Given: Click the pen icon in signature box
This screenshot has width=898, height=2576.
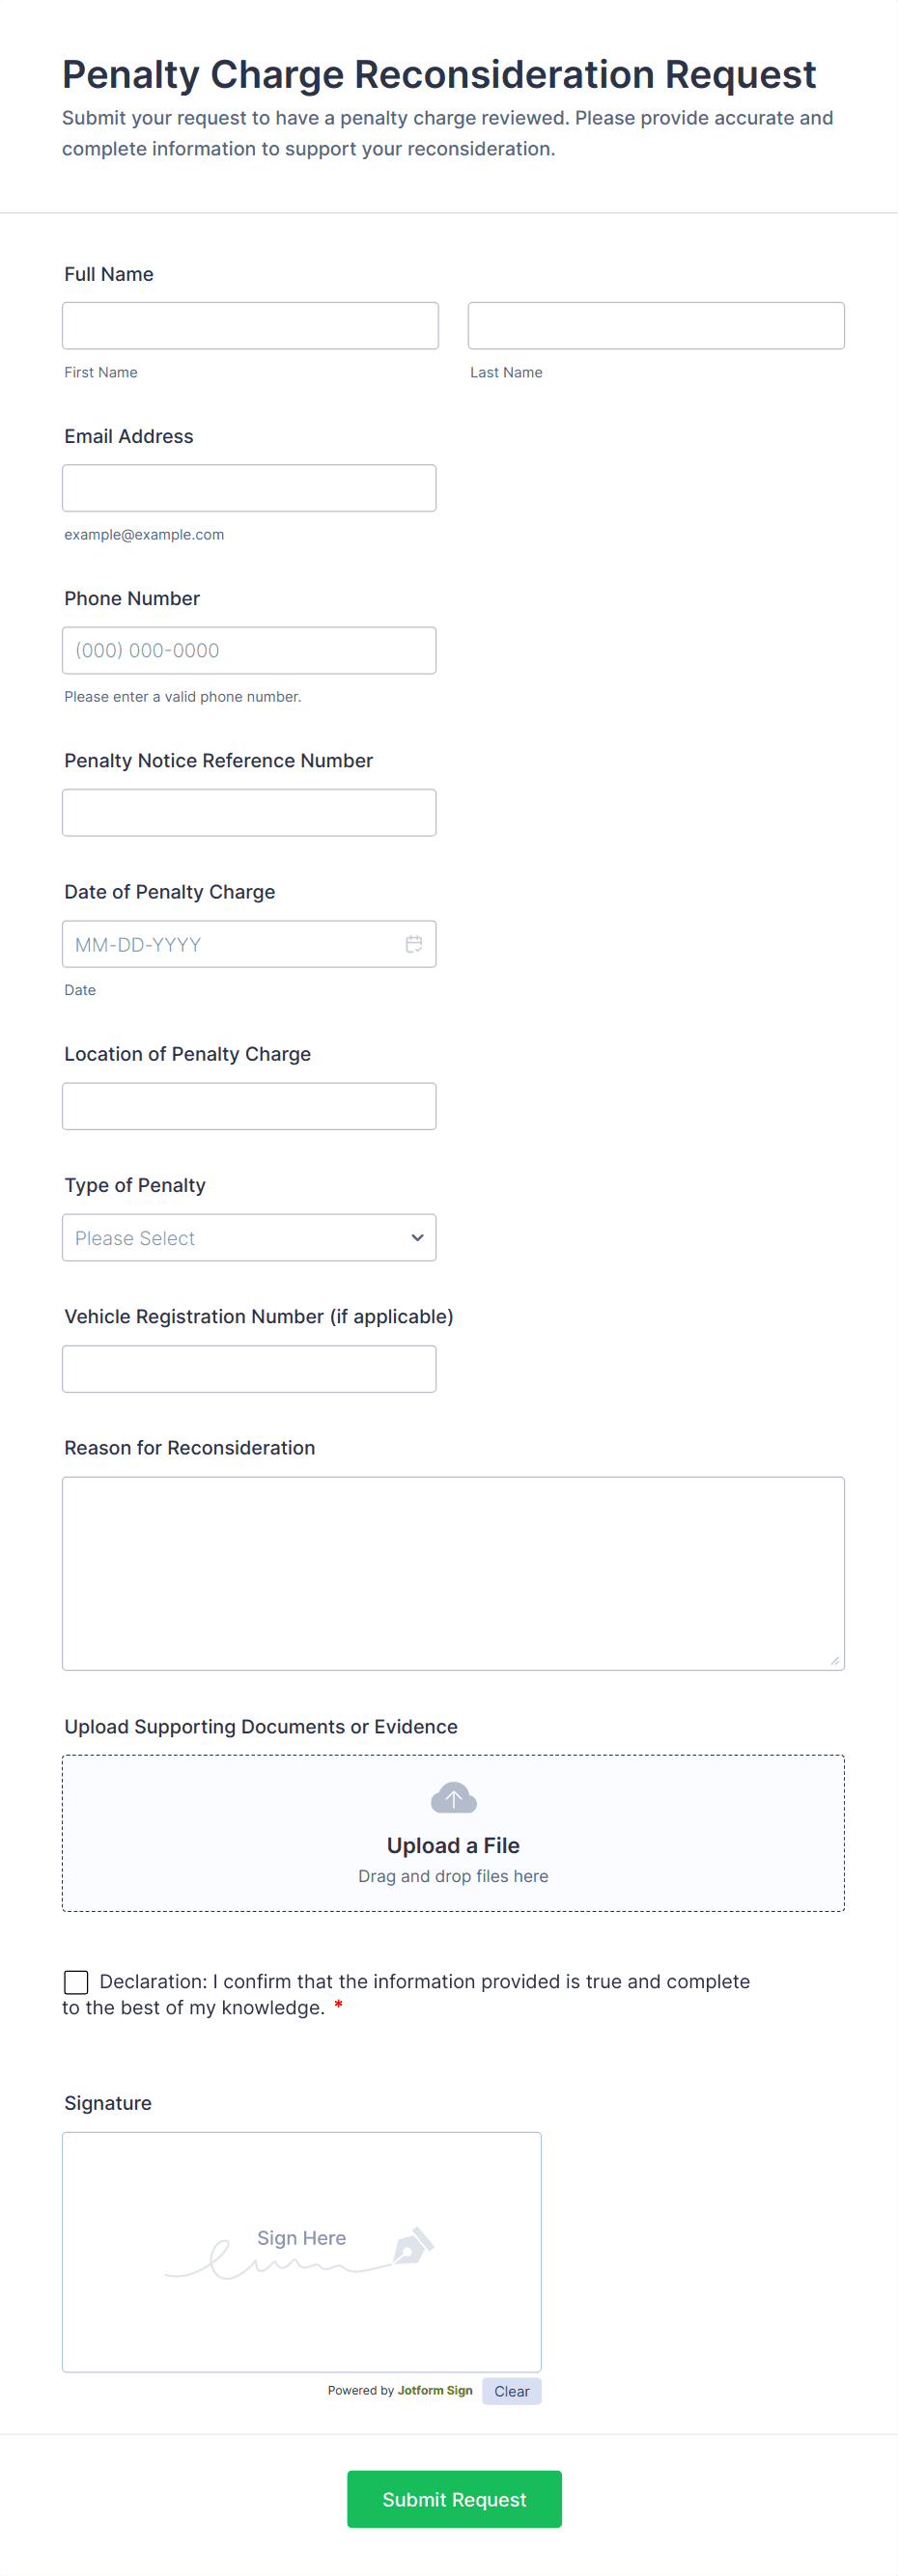Looking at the screenshot, I should point(413,2245).
